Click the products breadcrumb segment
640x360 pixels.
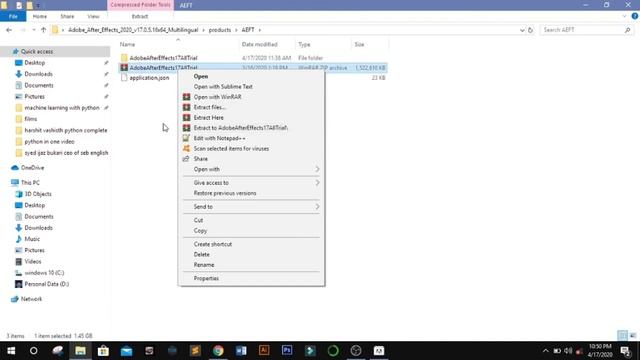[x=220, y=30]
